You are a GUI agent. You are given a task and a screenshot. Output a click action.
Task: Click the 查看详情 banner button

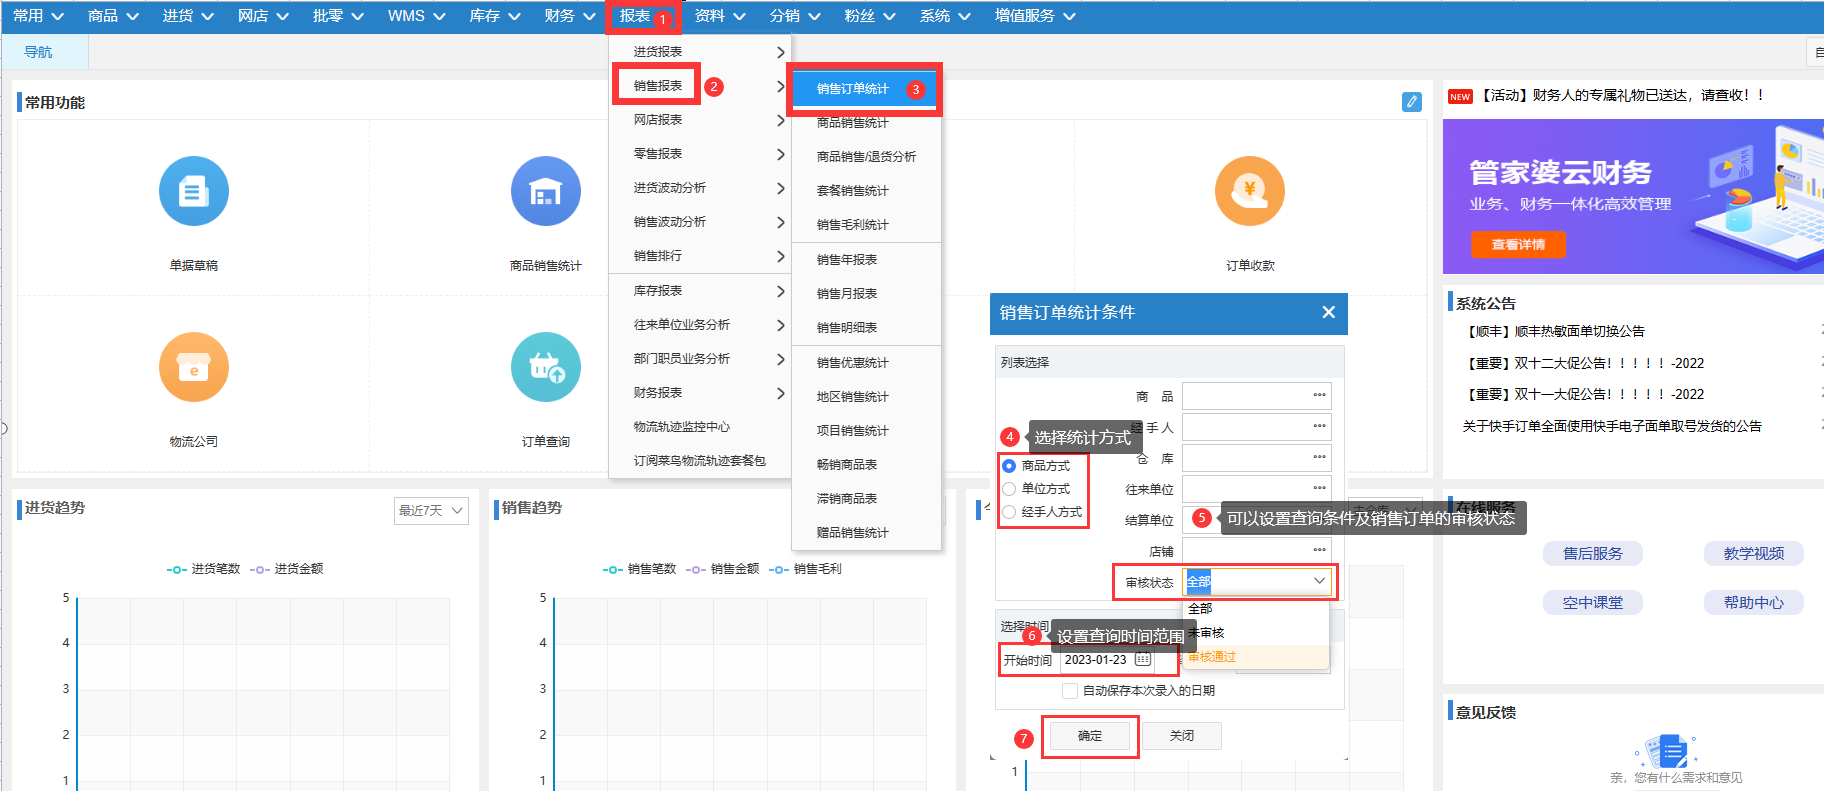point(1517,245)
